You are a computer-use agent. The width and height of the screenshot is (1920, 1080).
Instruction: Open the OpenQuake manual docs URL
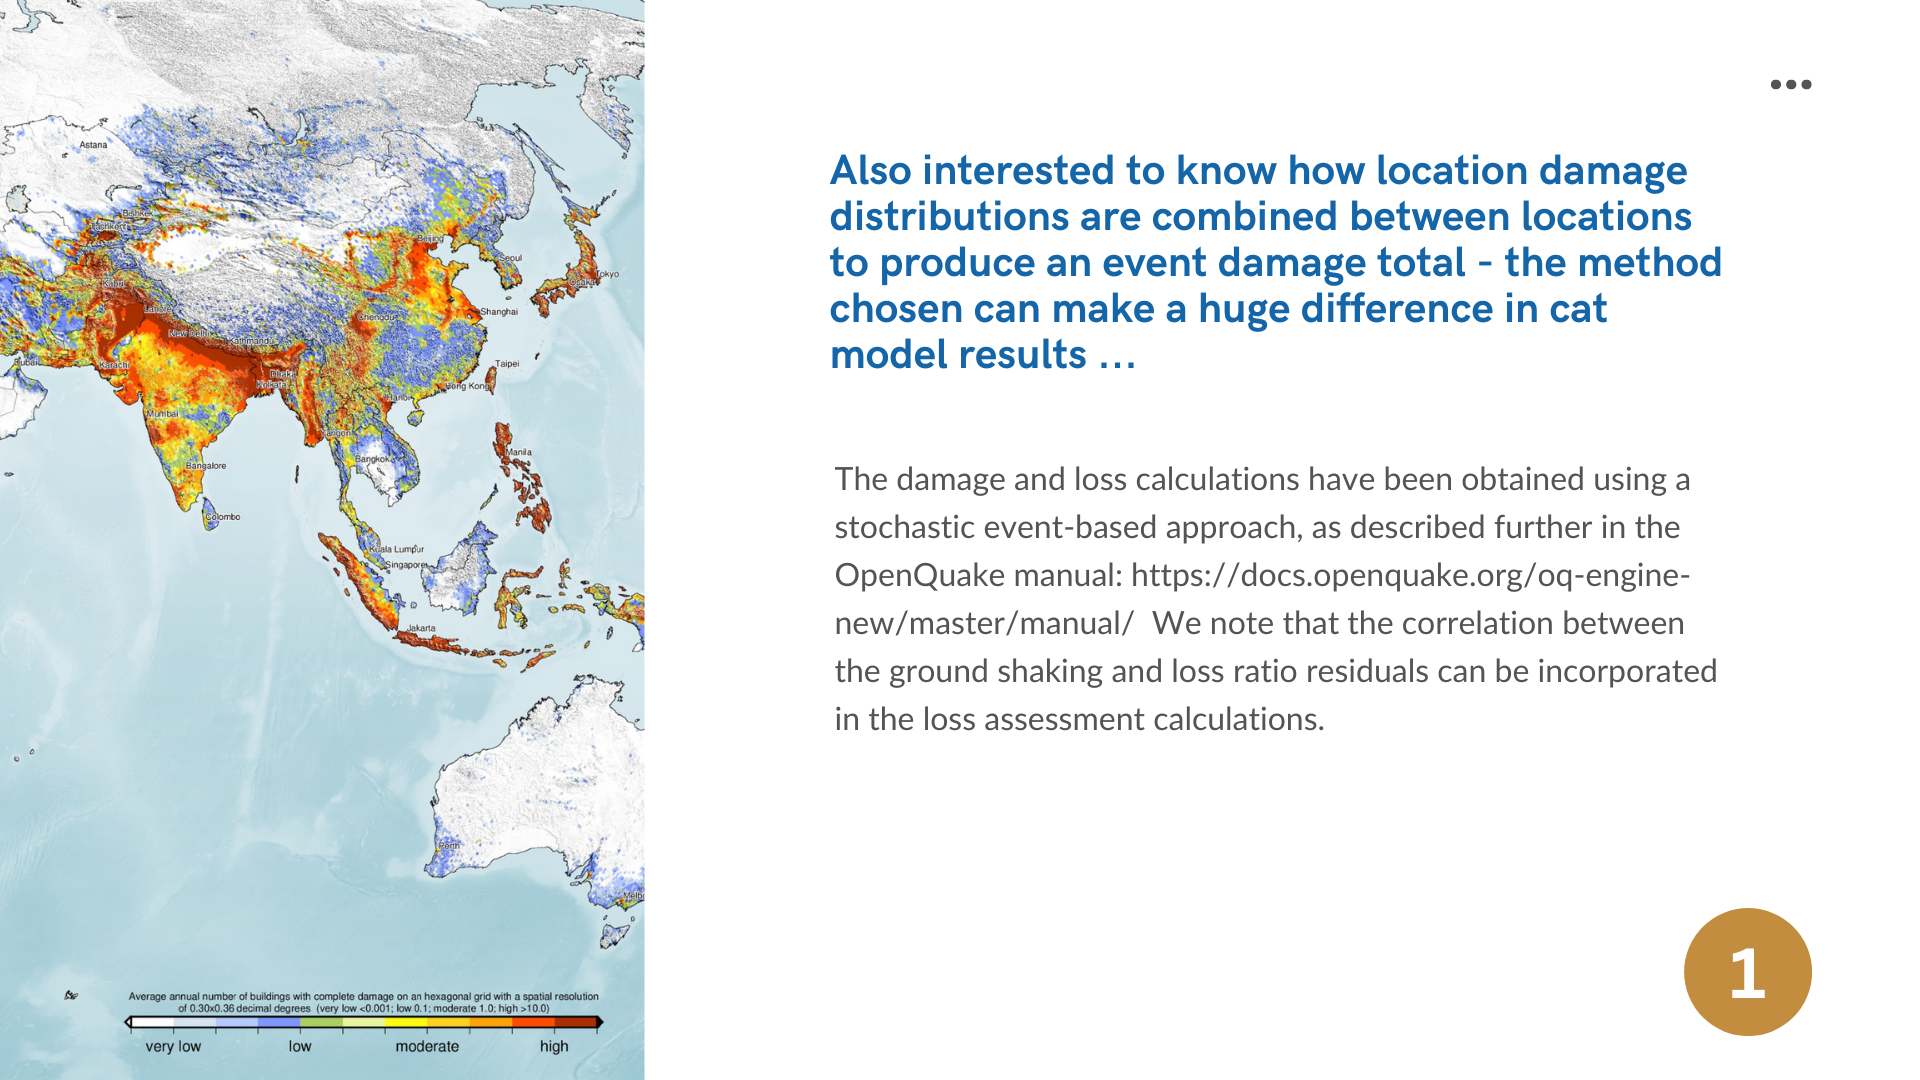coord(1410,576)
